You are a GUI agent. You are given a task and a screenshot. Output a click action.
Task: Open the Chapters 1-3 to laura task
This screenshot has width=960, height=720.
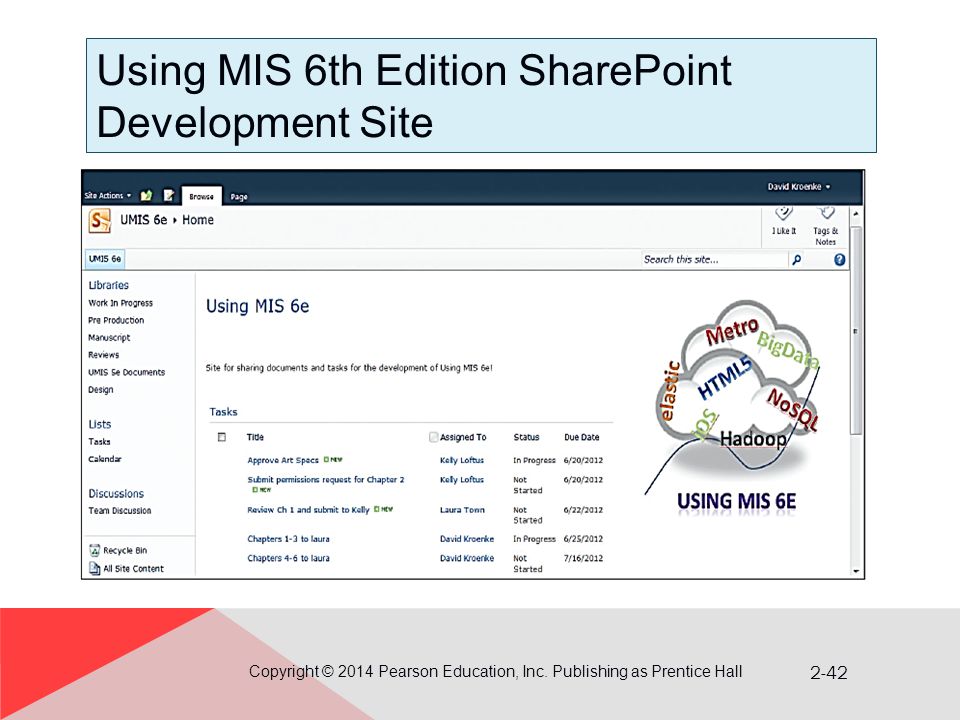(288, 539)
